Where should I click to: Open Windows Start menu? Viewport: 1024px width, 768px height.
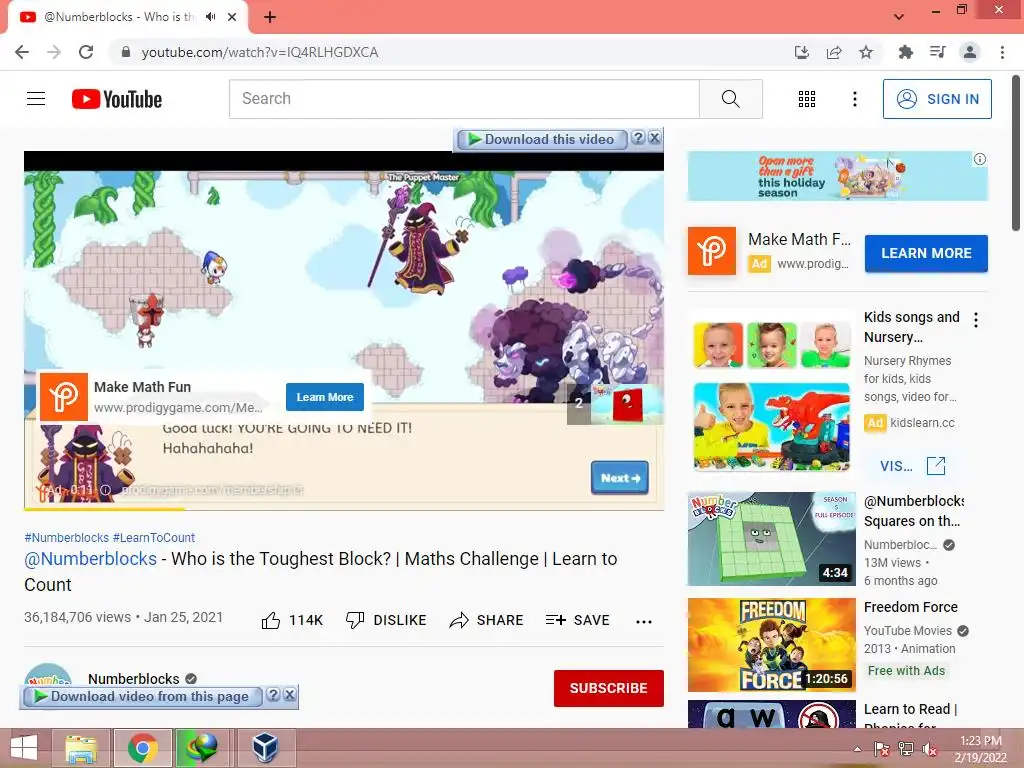coord(24,748)
